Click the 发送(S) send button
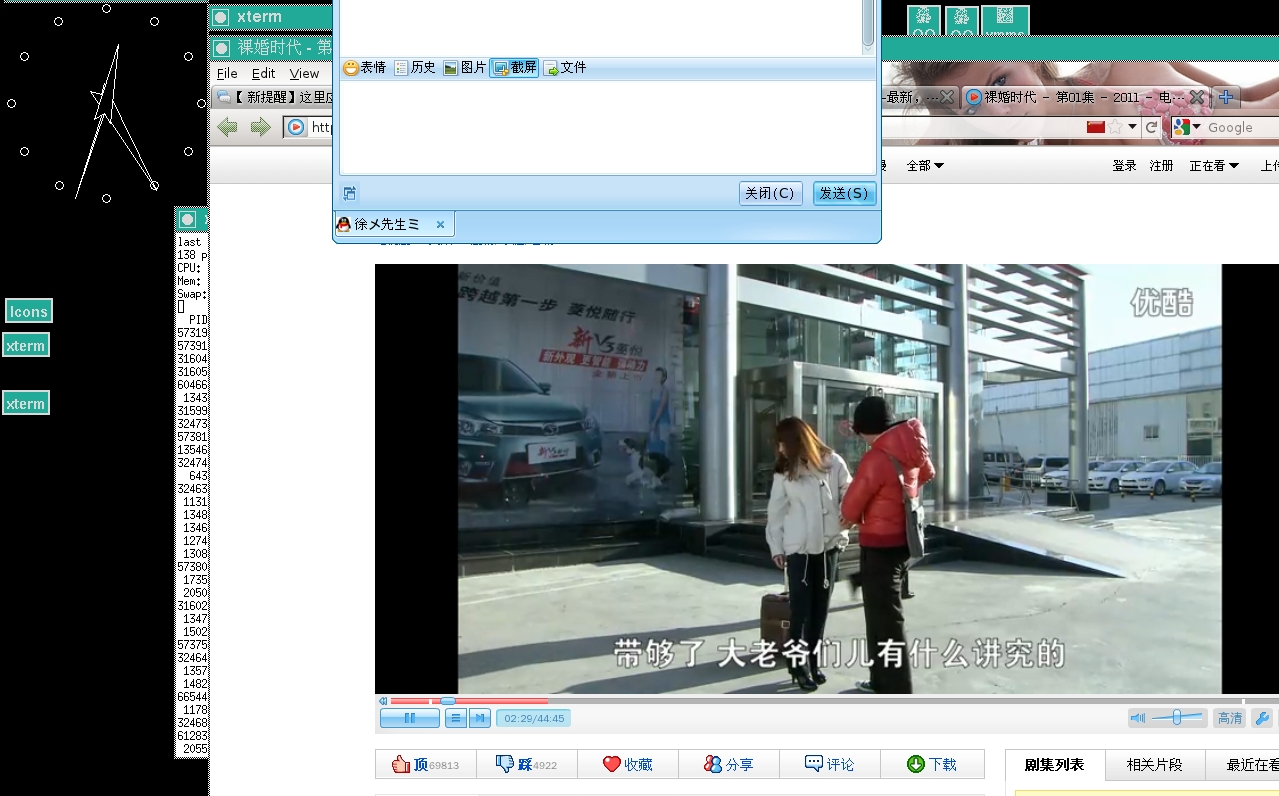 tap(844, 193)
